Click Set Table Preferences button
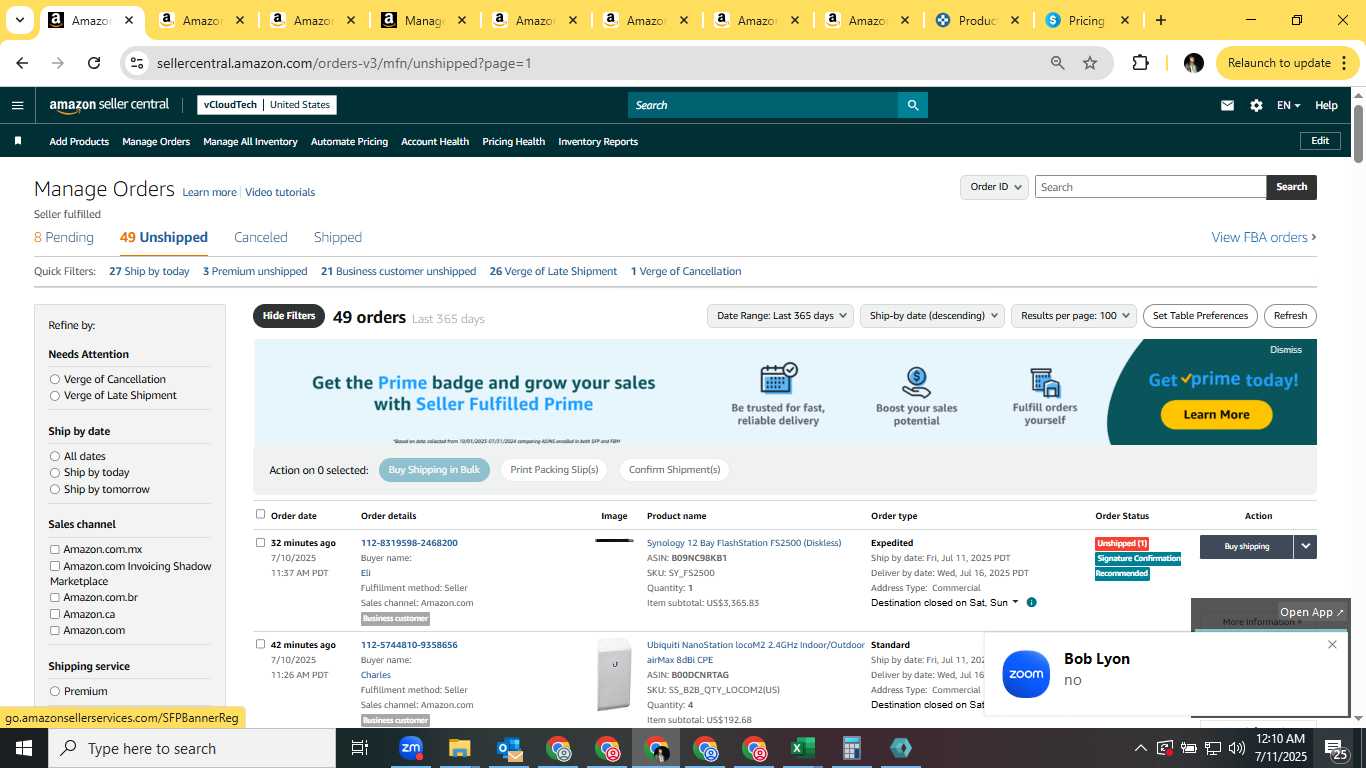 (1200, 316)
